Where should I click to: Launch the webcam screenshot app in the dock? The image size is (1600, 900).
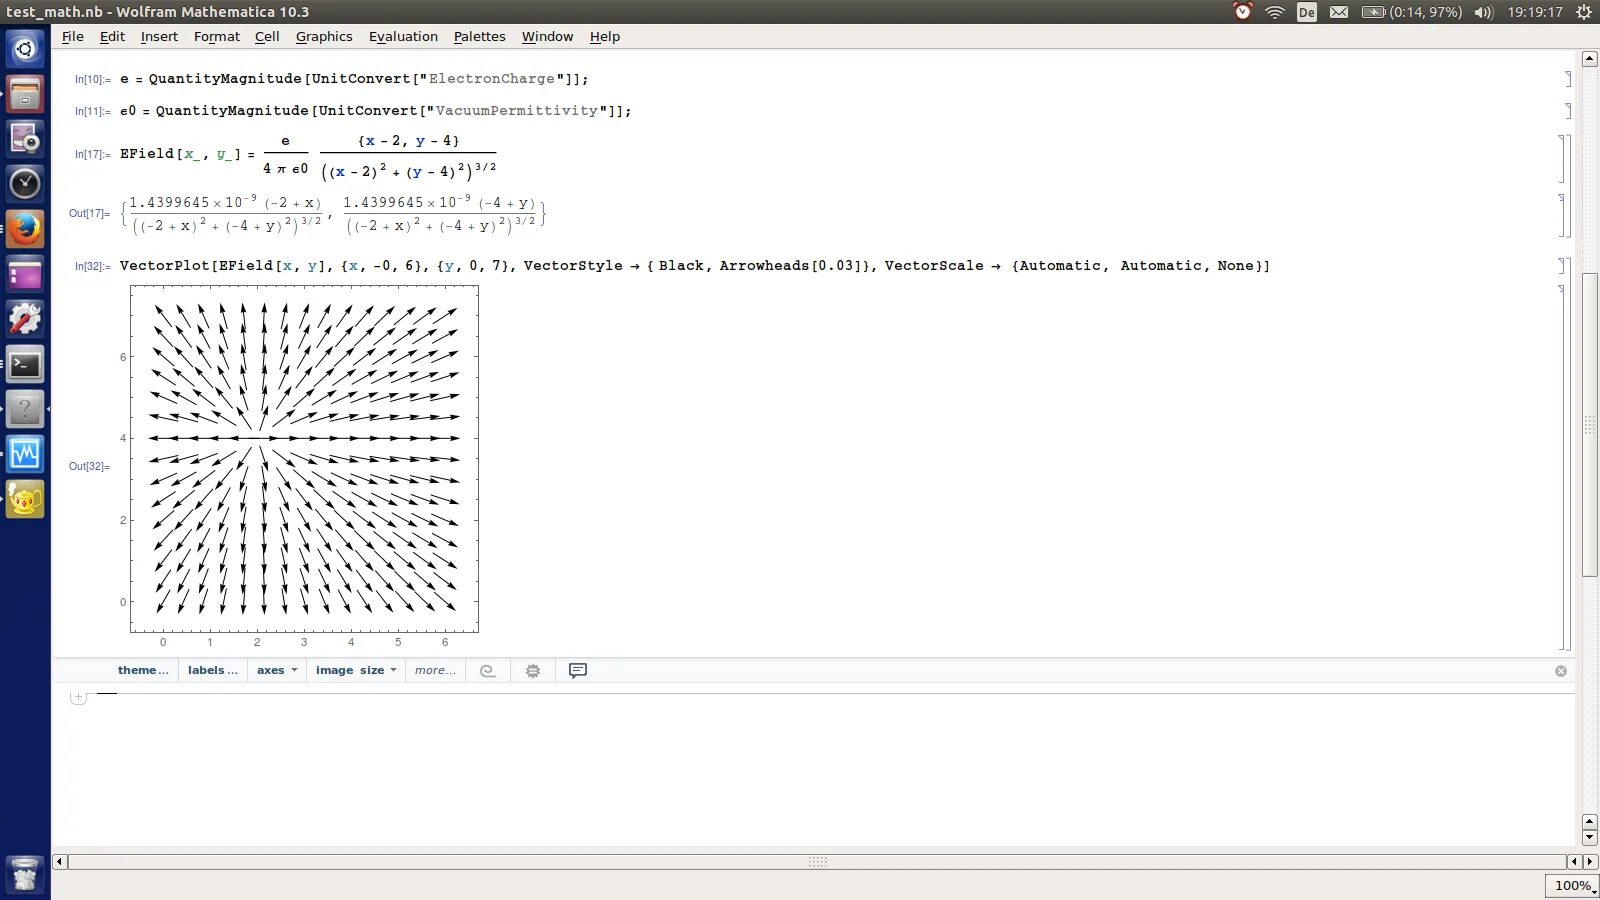pos(25,139)
